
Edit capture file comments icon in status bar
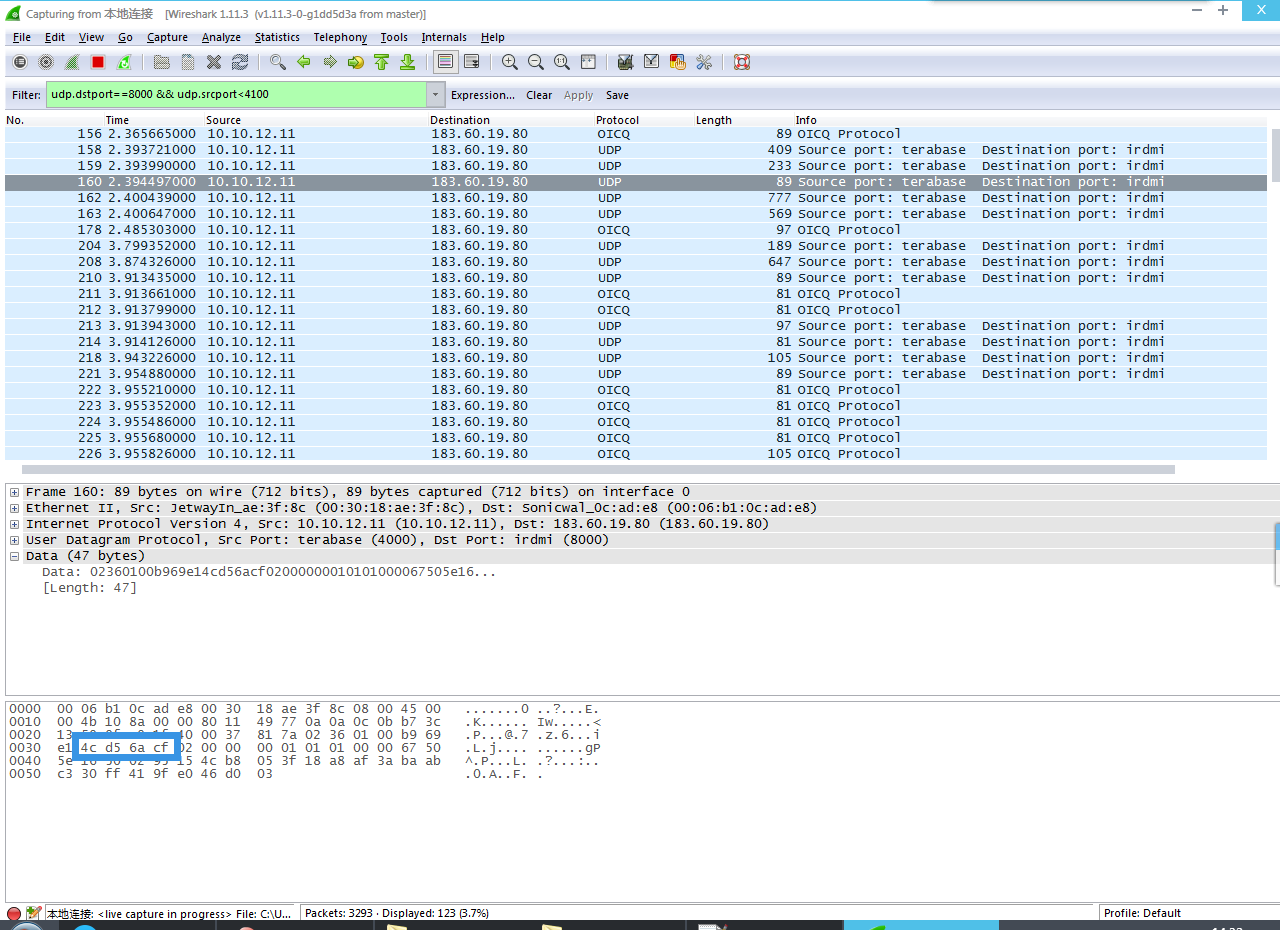34,914
